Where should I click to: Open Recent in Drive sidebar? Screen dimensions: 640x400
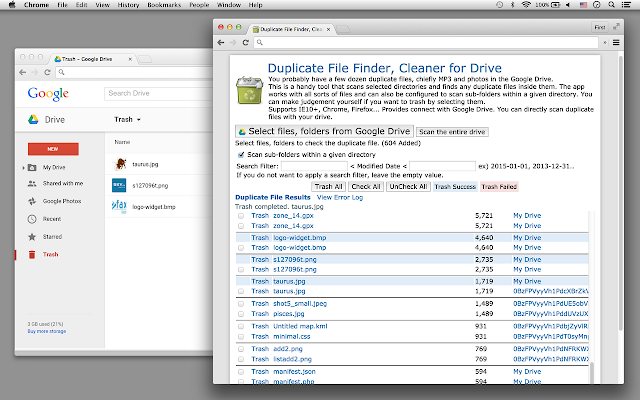[x=51, y=219]
